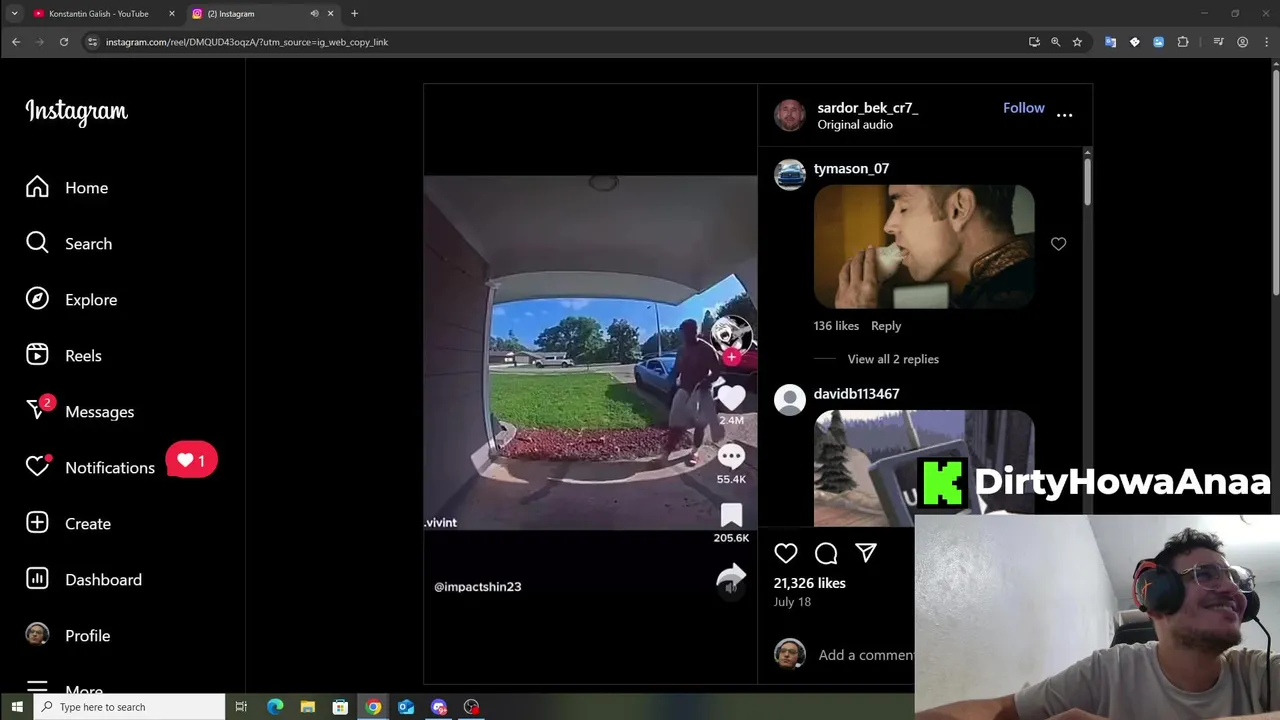
Task: Bookmark this page with star
Action: click(1077, 42)
